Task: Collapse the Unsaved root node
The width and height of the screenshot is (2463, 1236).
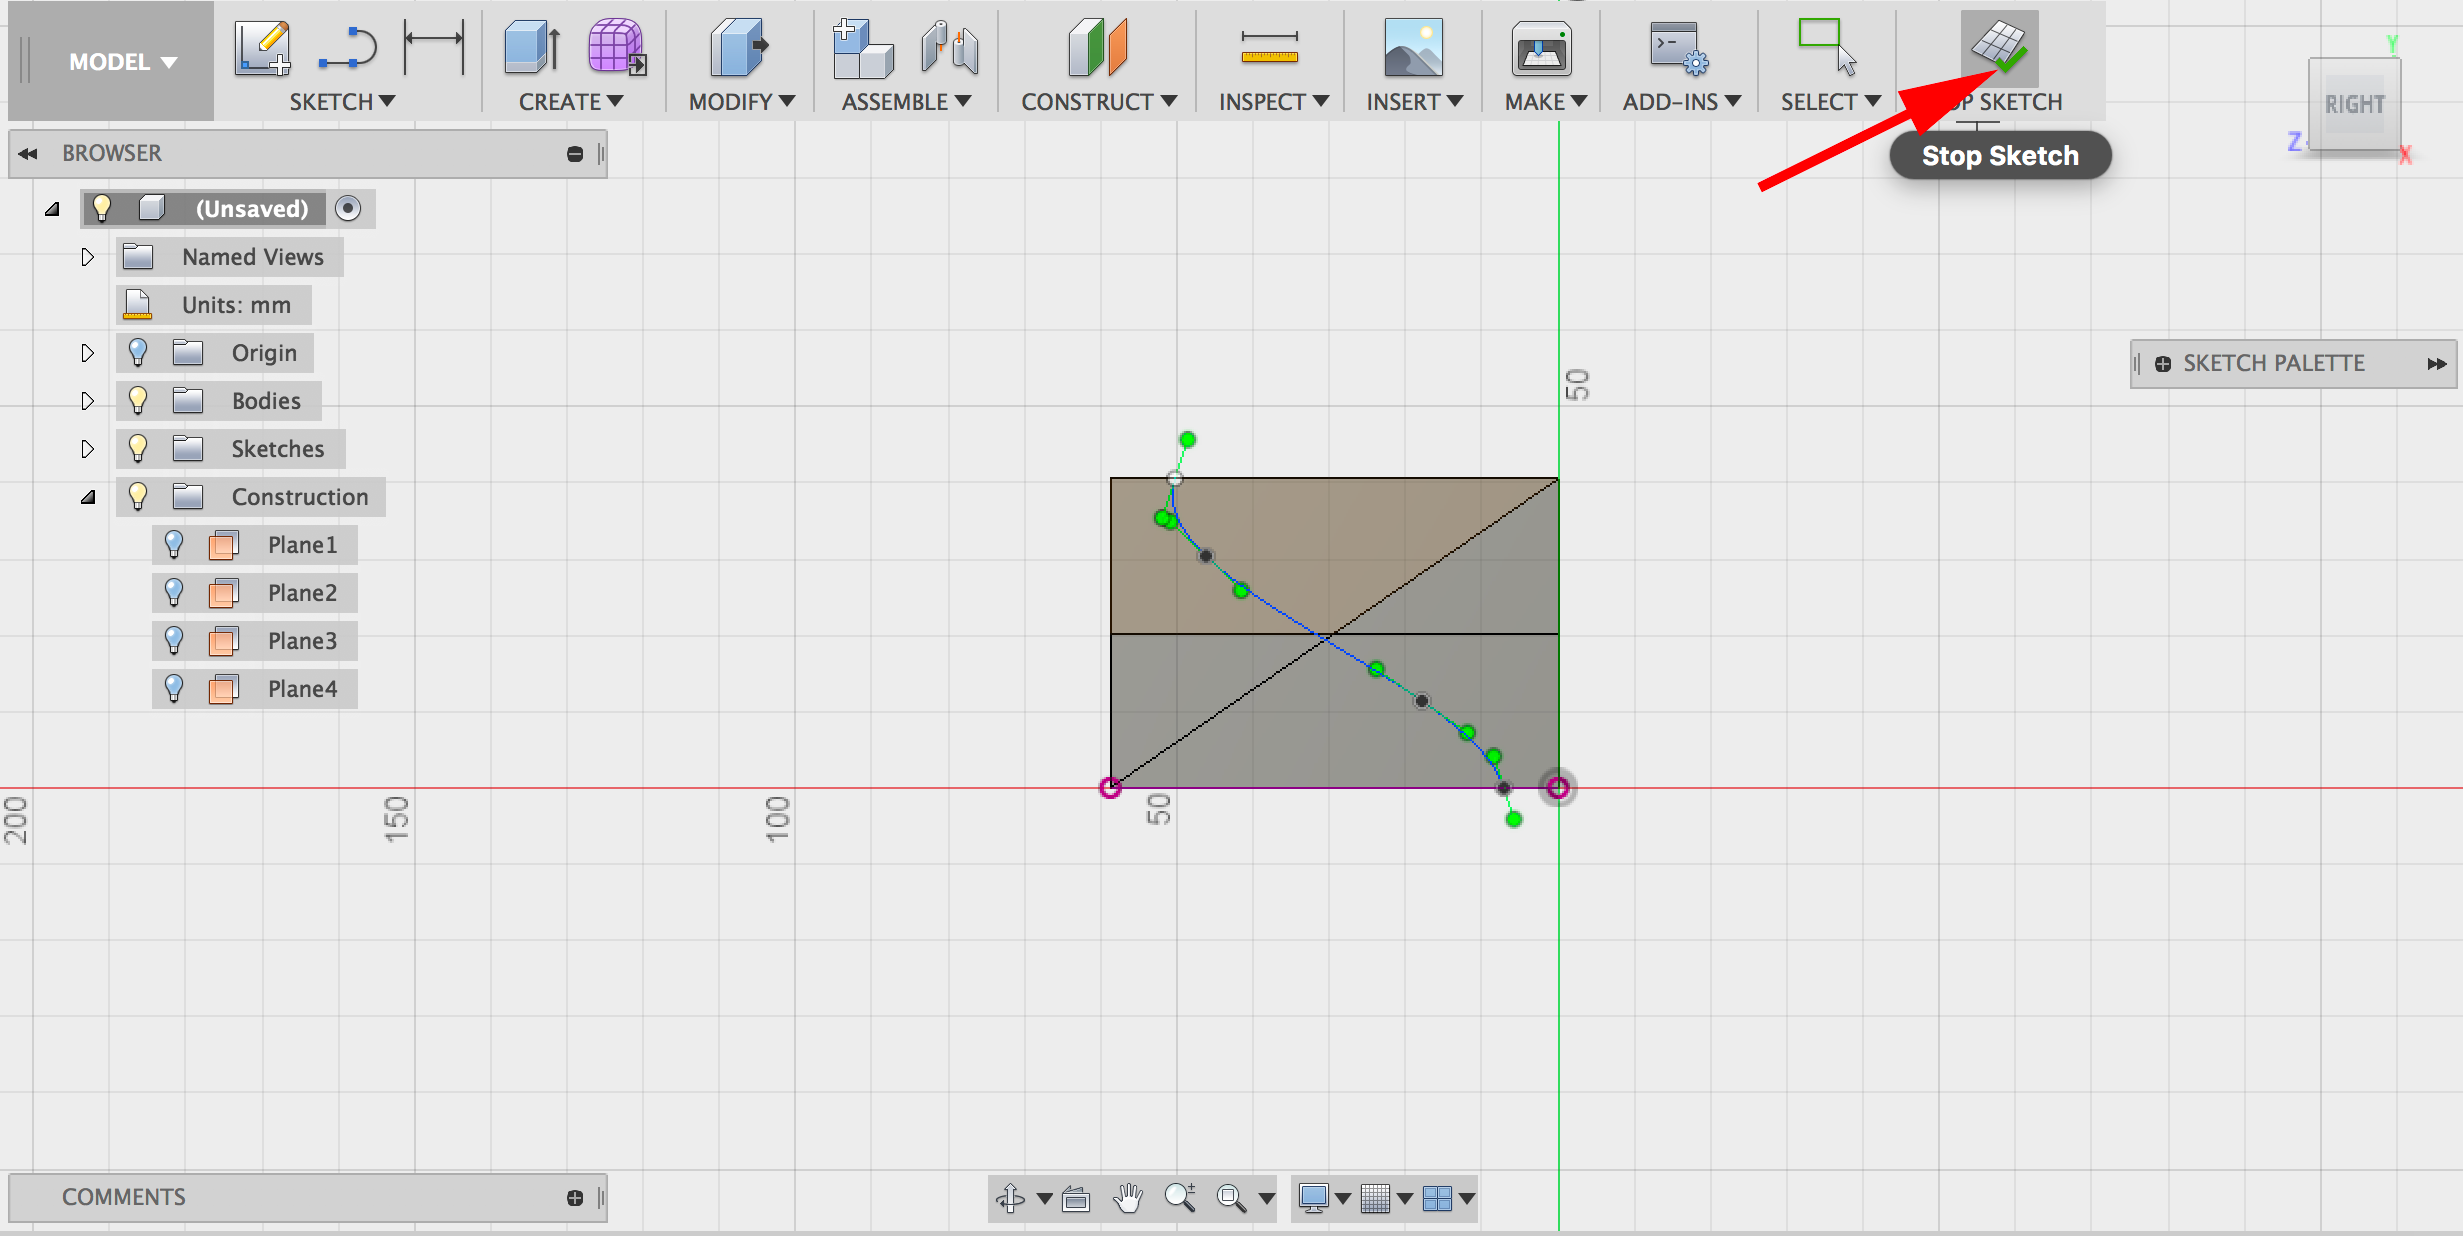Action: (x=52, y=209)
